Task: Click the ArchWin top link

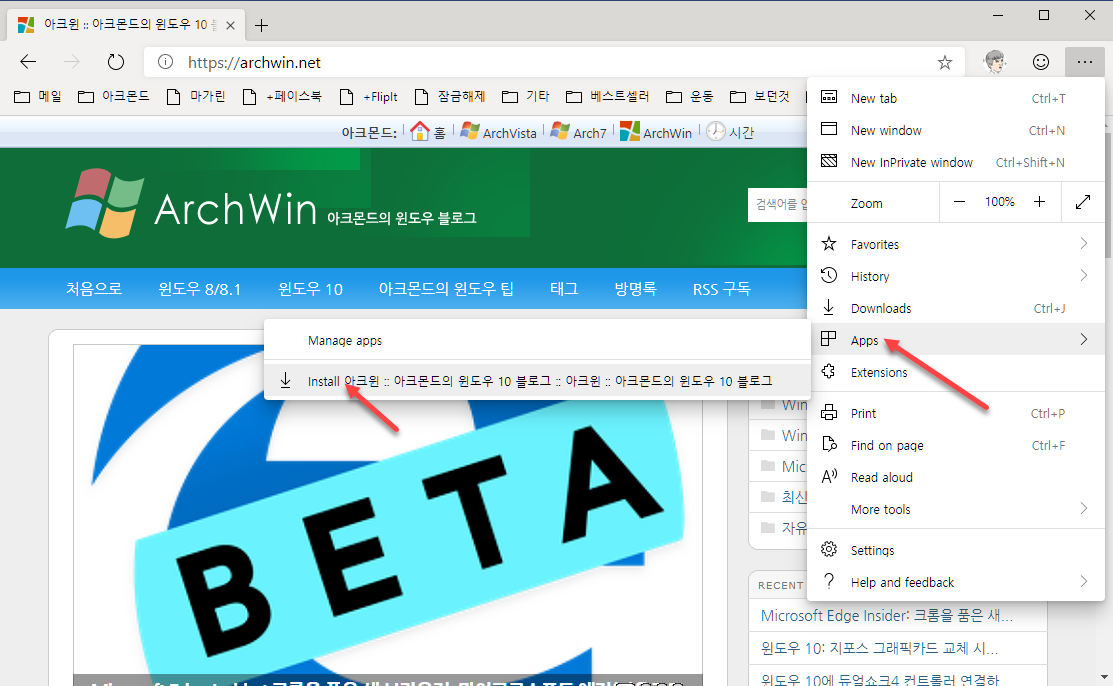Action: pyautogui.click(x=656, y=131)
